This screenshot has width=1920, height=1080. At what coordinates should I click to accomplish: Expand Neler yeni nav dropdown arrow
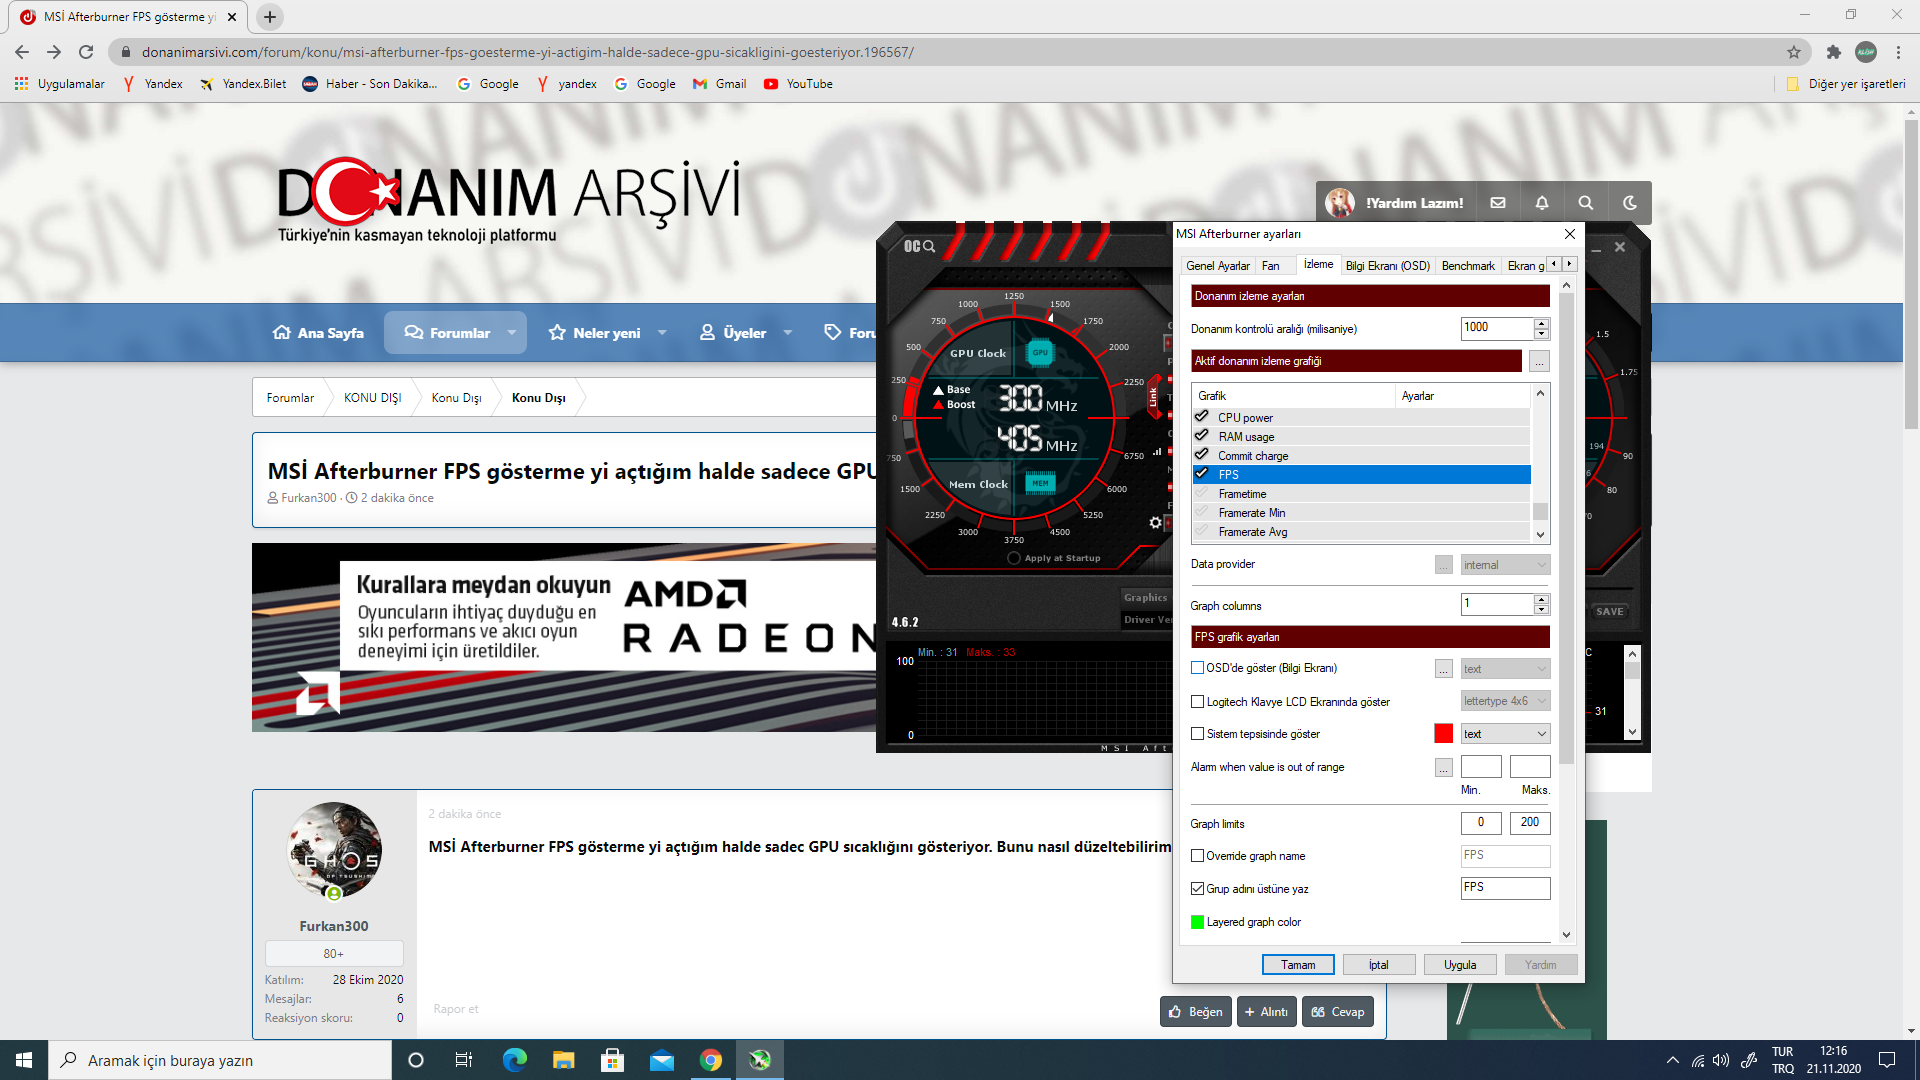click(x=661, y=333)
